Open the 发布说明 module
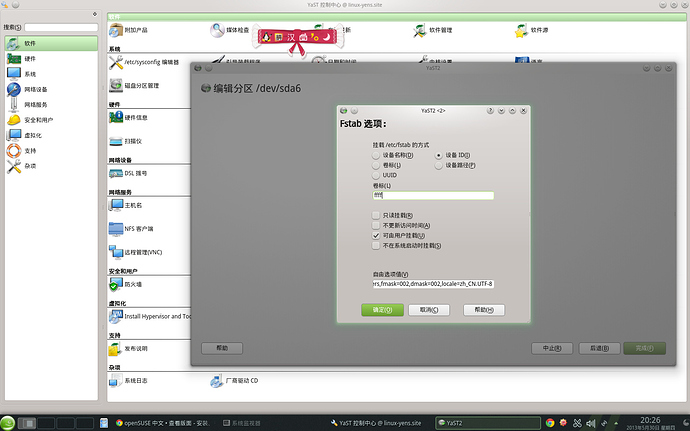Image resolution: width=690 pixels, height=431 pixels. click(x=128, y=348)
